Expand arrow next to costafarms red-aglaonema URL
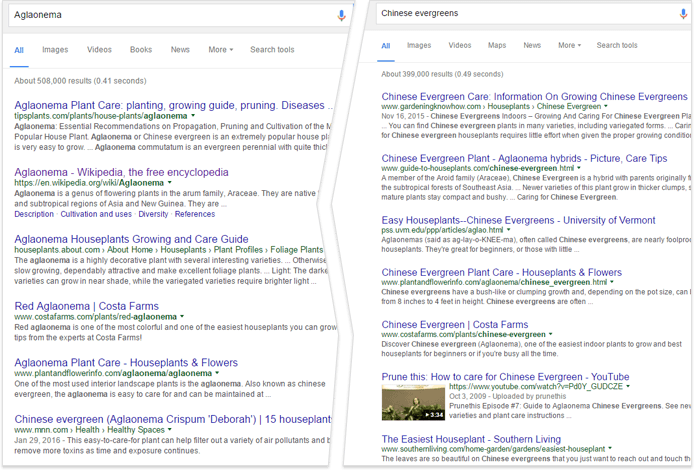The width and height of the screenshot is (694, 470). coord(182,317)
